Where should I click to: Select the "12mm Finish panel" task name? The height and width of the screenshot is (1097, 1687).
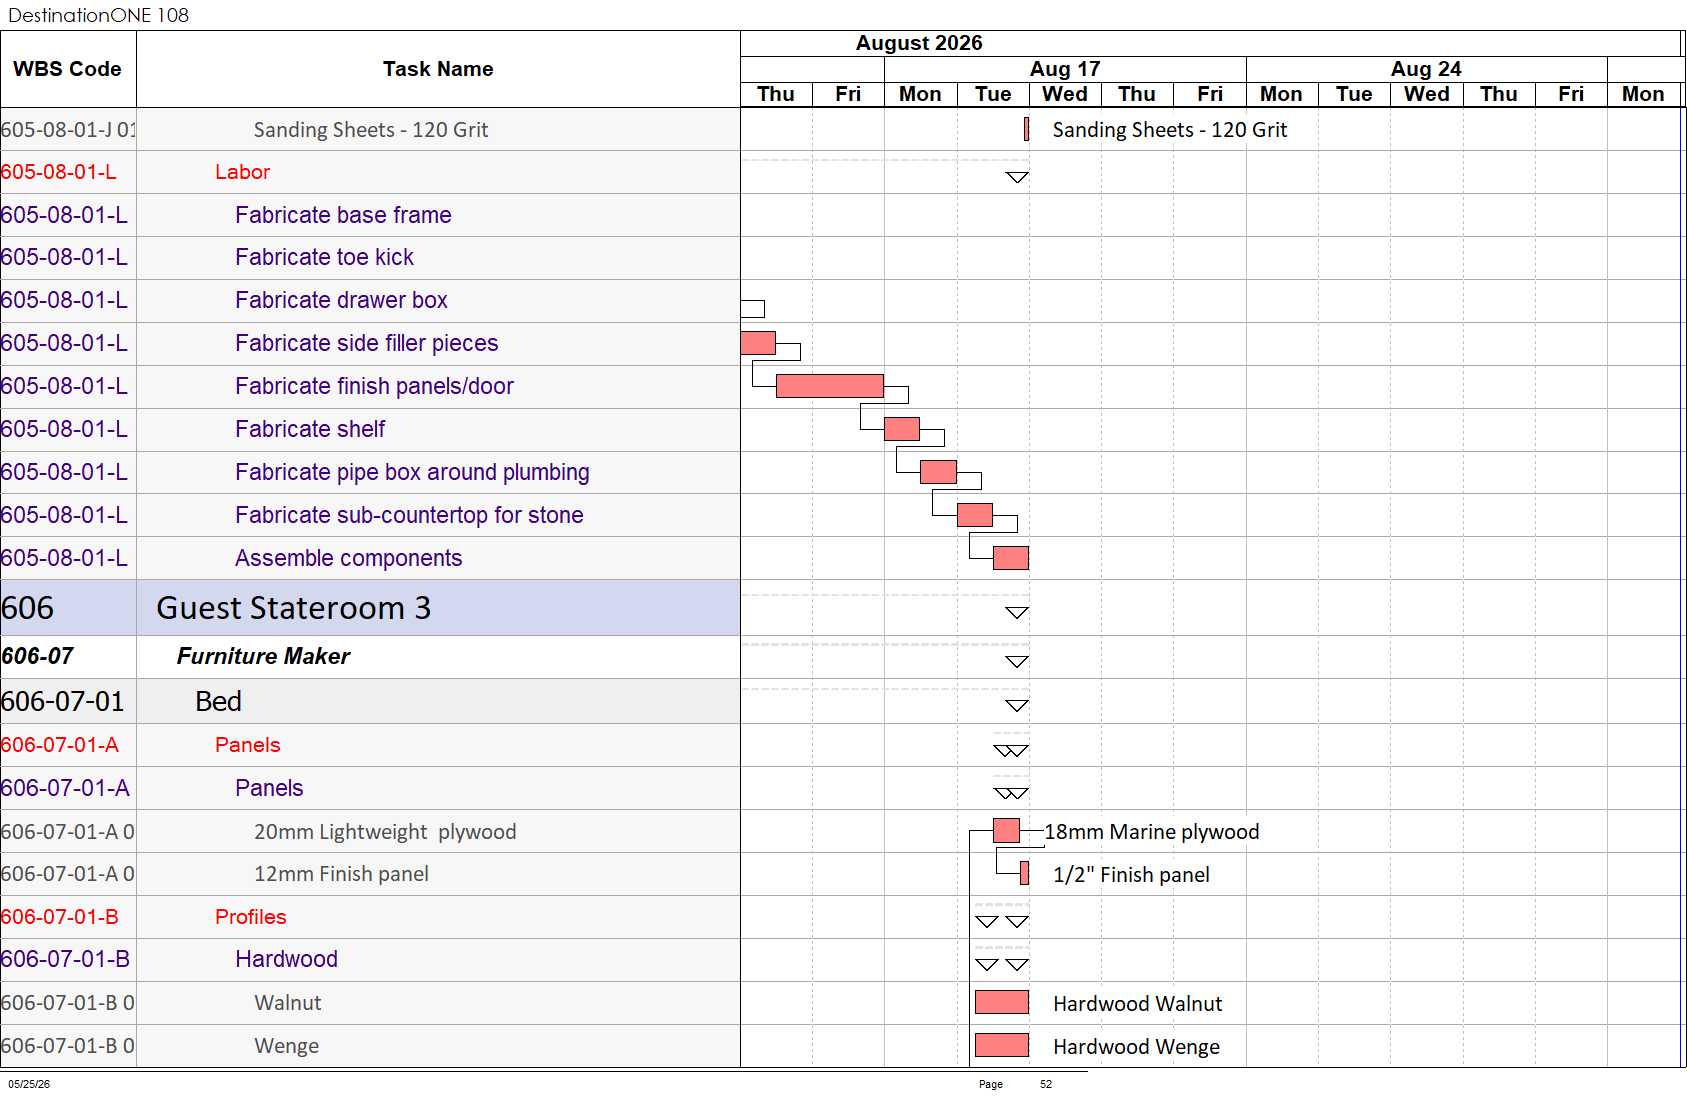point(341,874)
